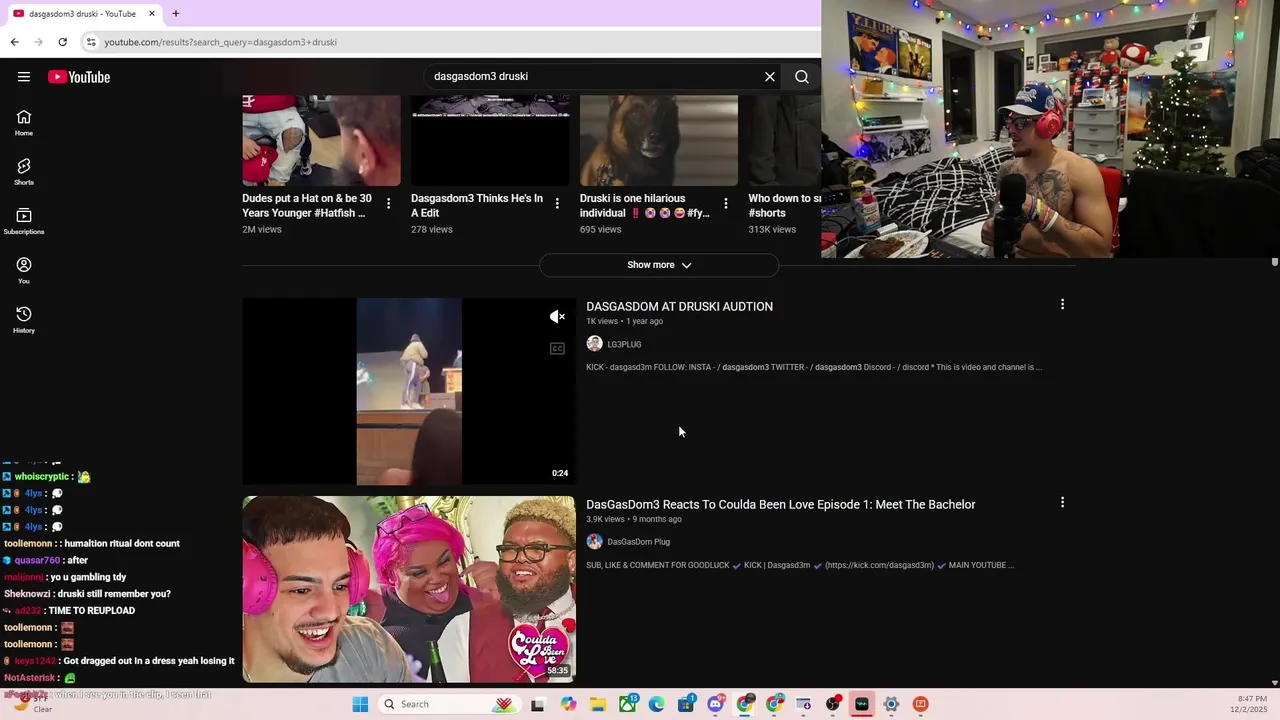This screenshot has height=720, width=1280.
Task: Open Subscriptions from the sidebar
Action: click(x=24, y=221)
